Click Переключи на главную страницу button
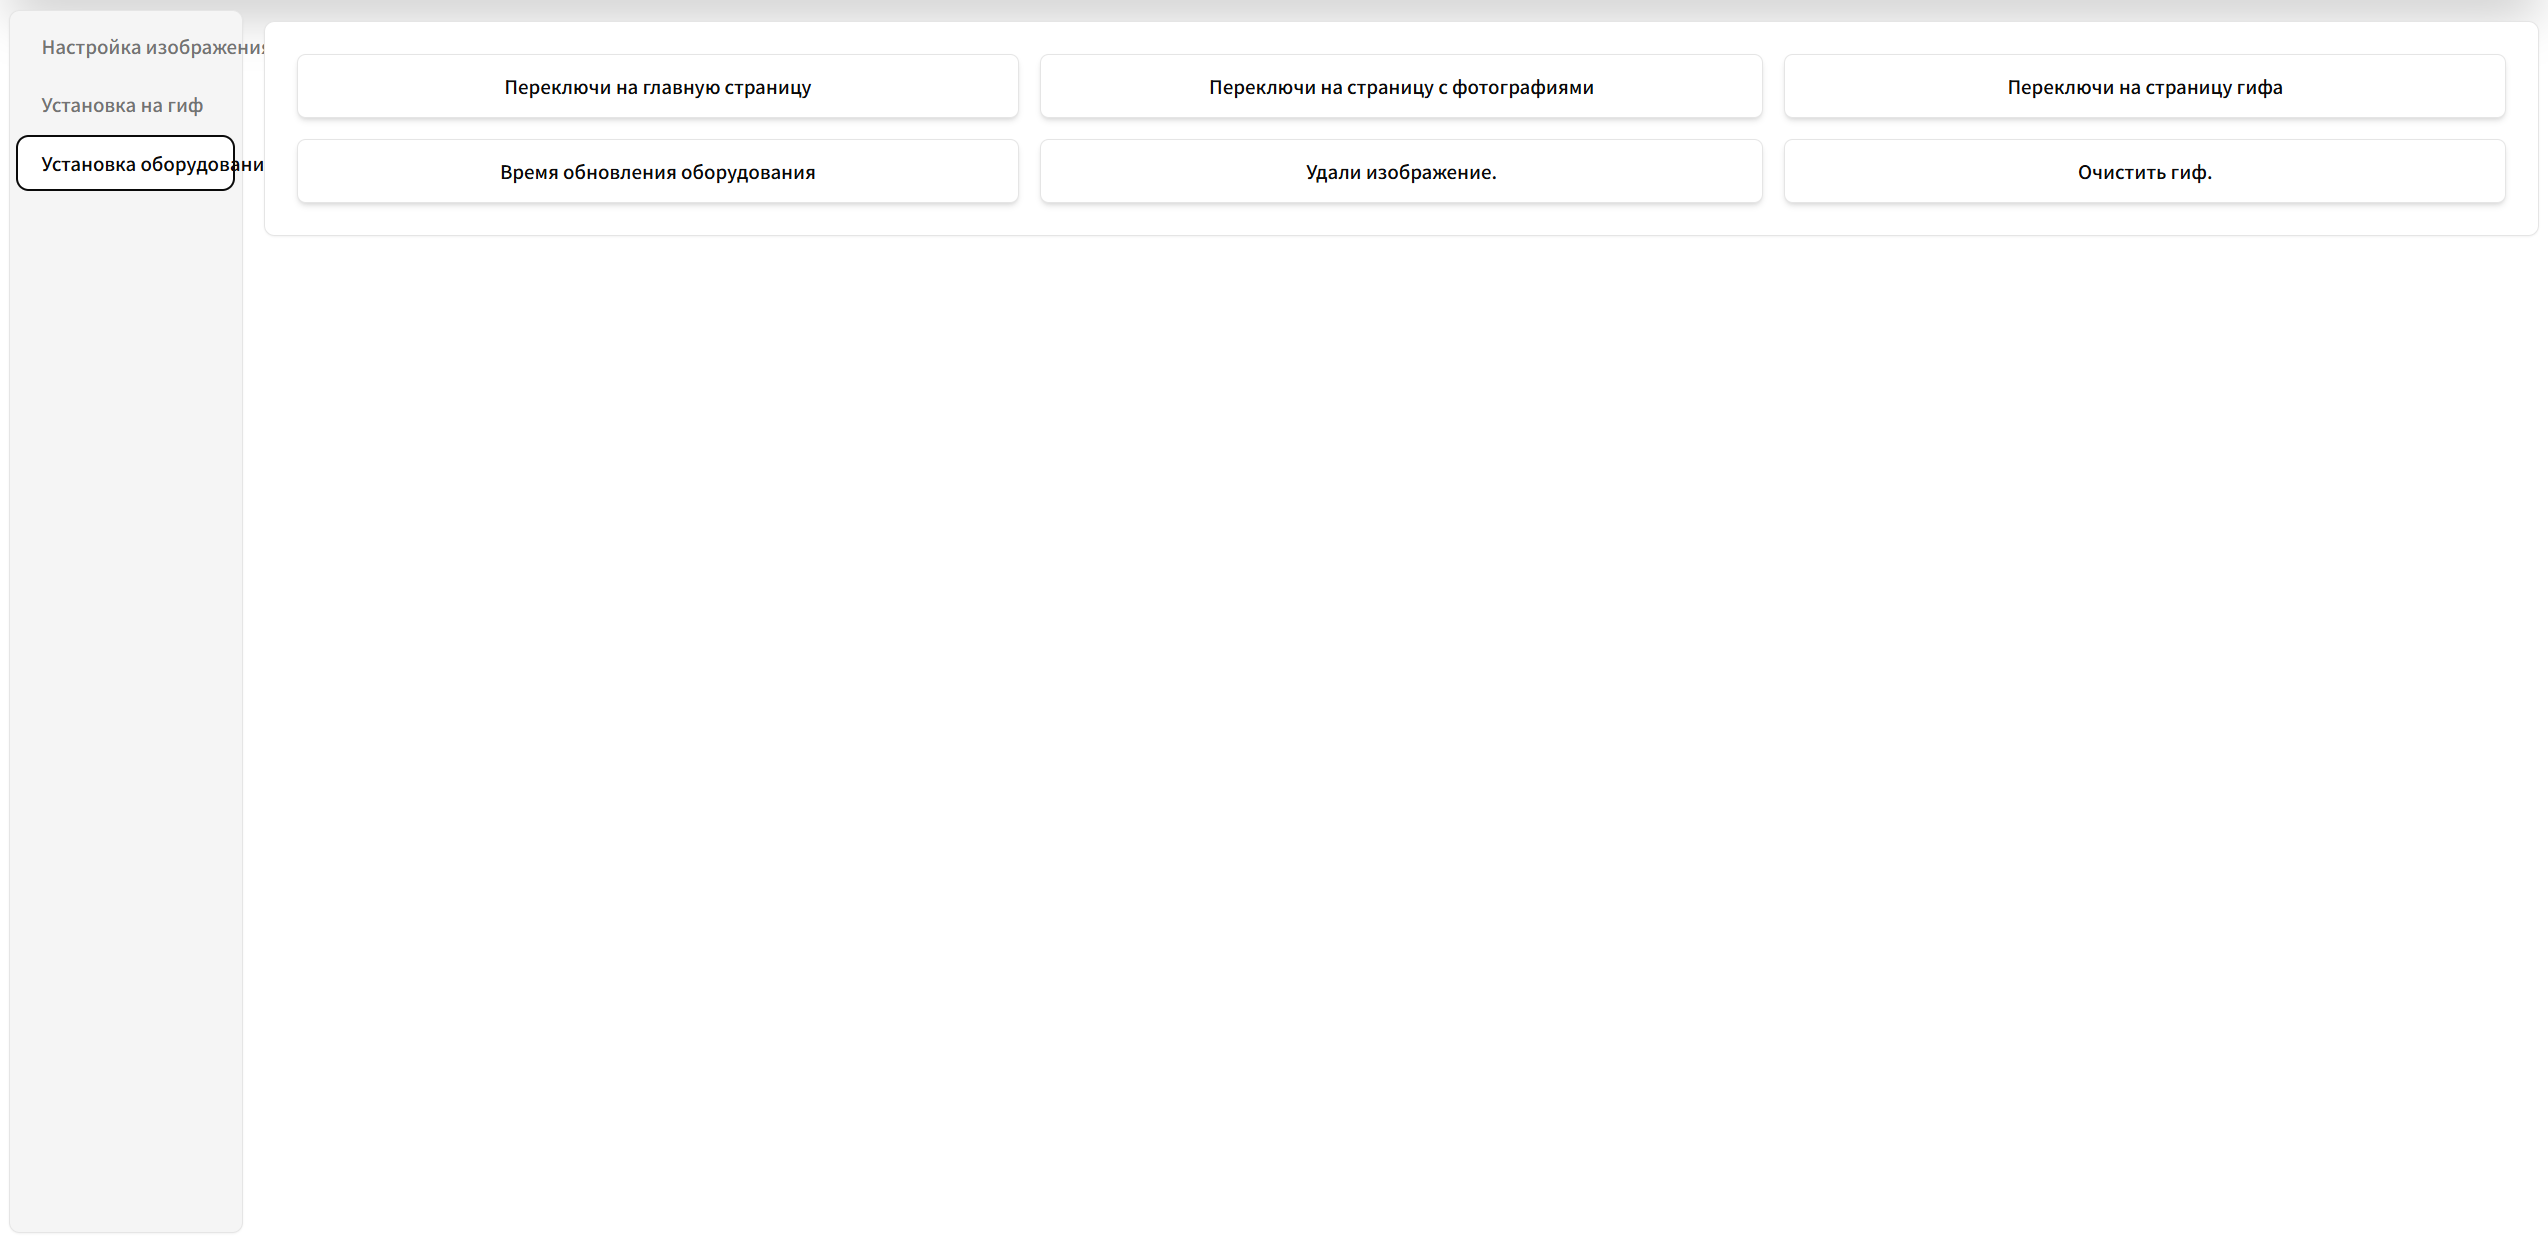Image resolution: width=2548 pixels, height=1238 pixels. tap(657, 87)
